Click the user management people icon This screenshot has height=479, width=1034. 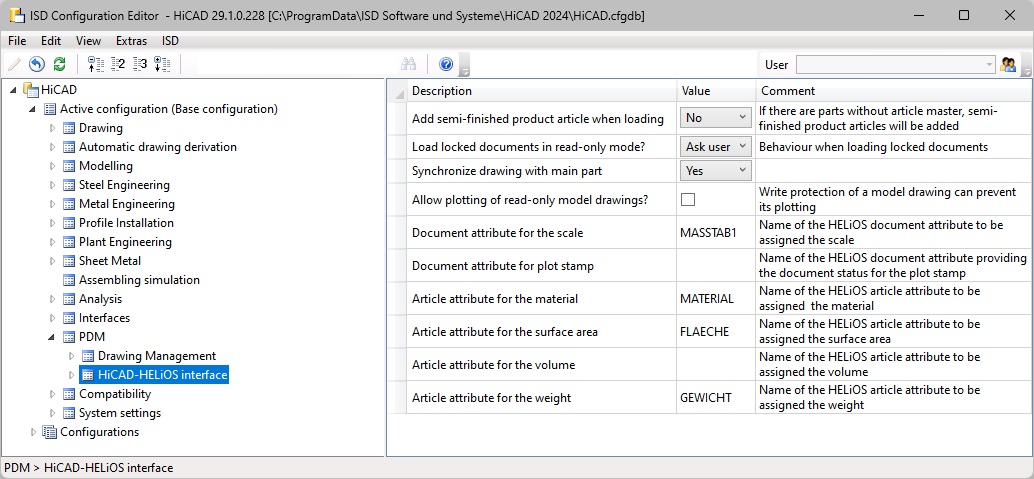pos(1008,65)
